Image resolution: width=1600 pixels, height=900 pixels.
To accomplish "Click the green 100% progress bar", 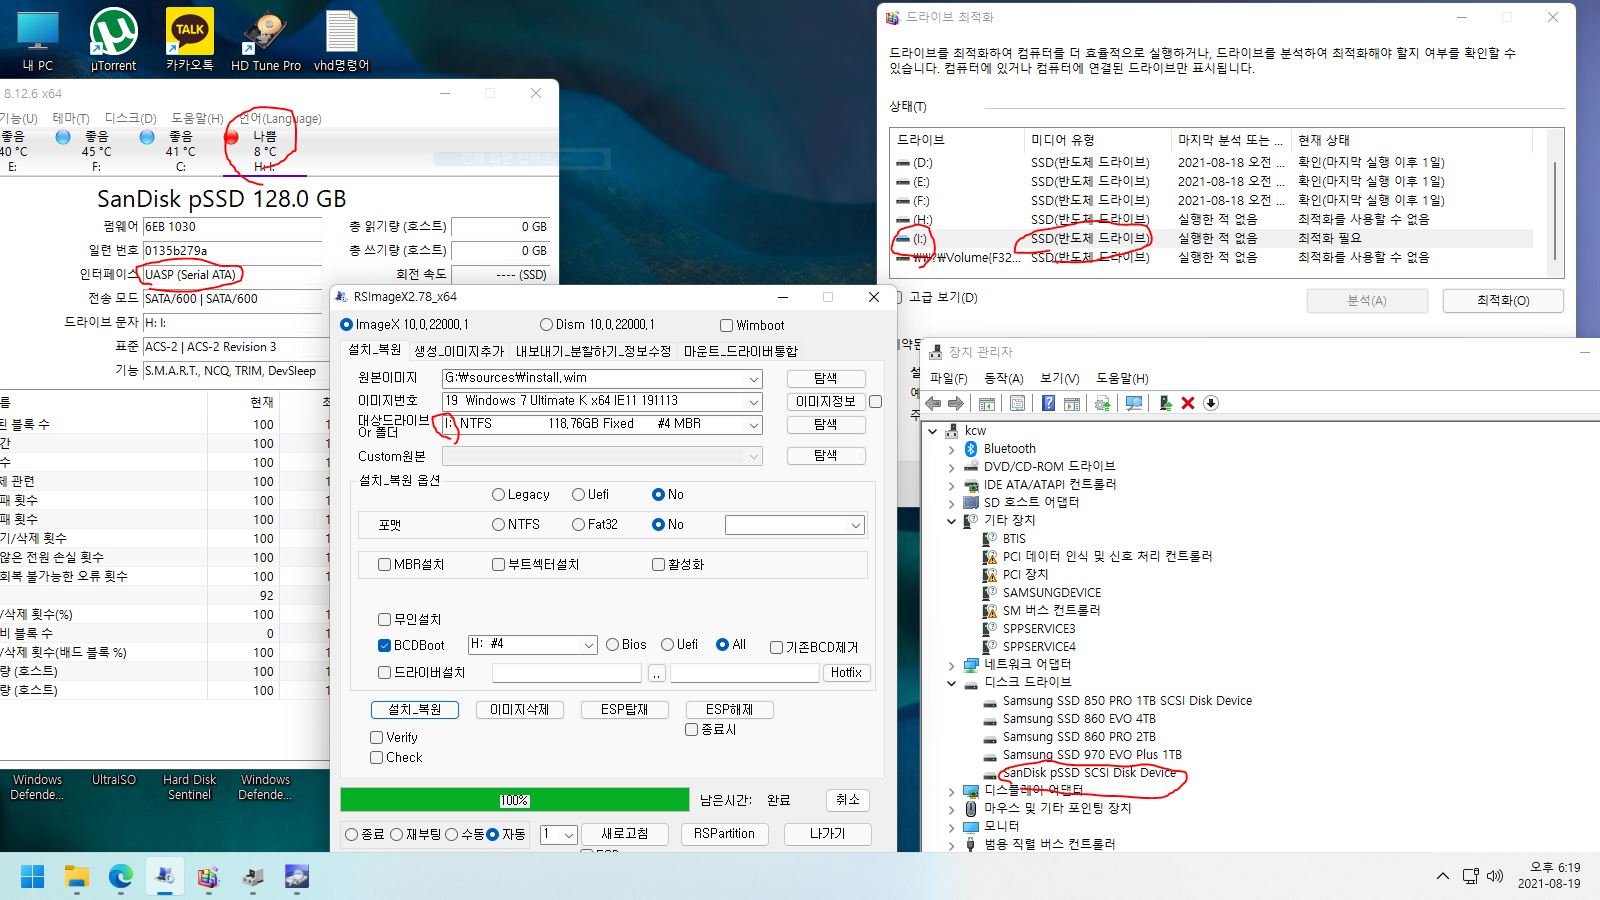I will pyautogui.click(x=514, y=800).
